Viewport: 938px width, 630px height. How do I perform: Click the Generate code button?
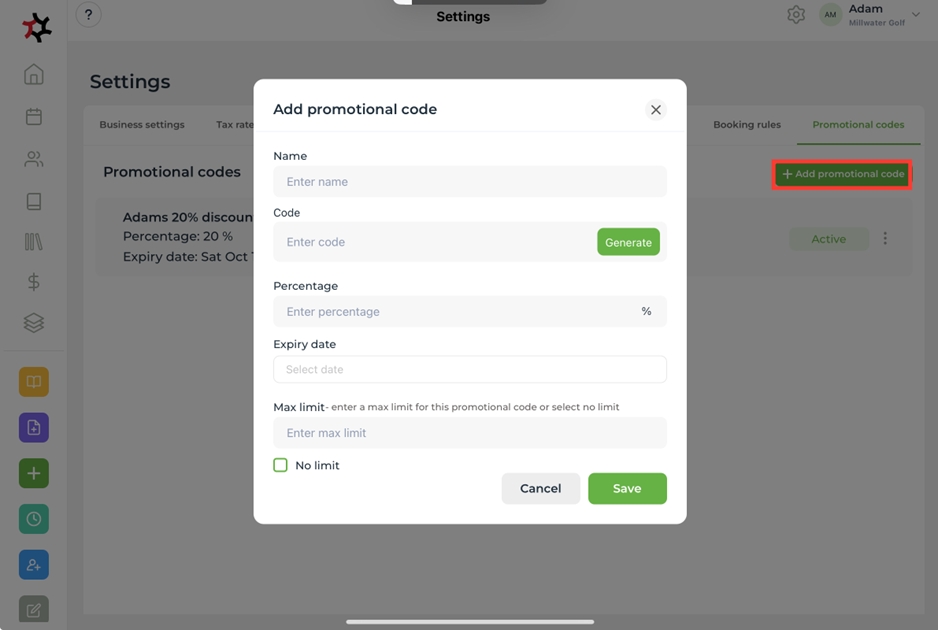628,242
